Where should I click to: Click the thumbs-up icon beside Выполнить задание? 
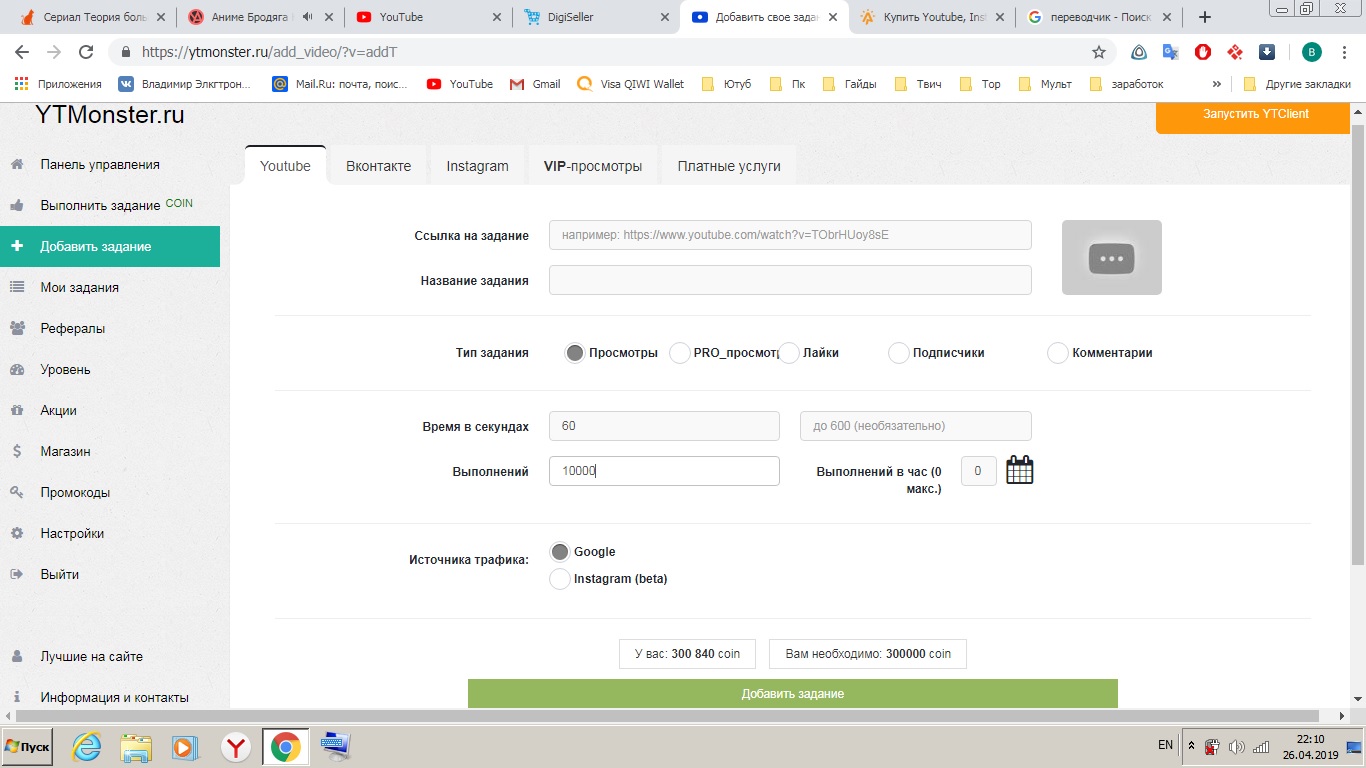click(17, 205)
